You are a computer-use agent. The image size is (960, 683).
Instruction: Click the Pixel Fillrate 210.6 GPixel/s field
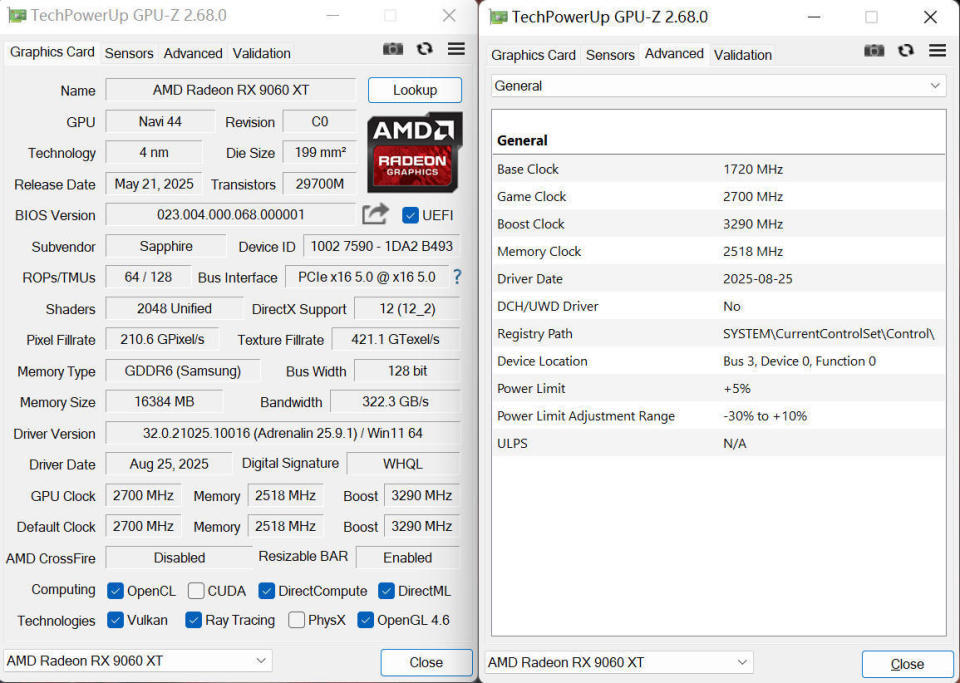coord(162,339)
